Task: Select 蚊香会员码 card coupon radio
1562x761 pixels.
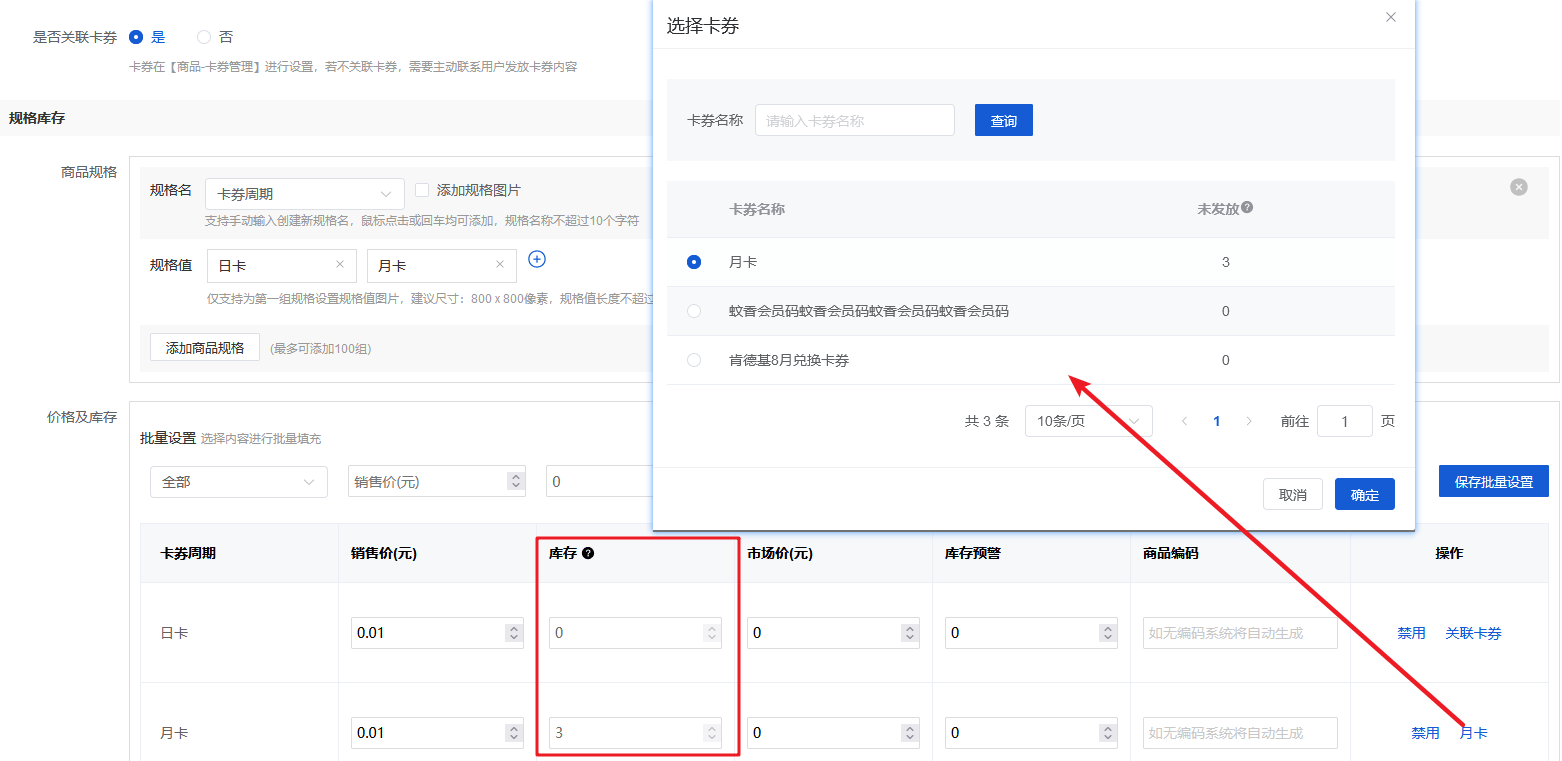Action: coord(694,311)
